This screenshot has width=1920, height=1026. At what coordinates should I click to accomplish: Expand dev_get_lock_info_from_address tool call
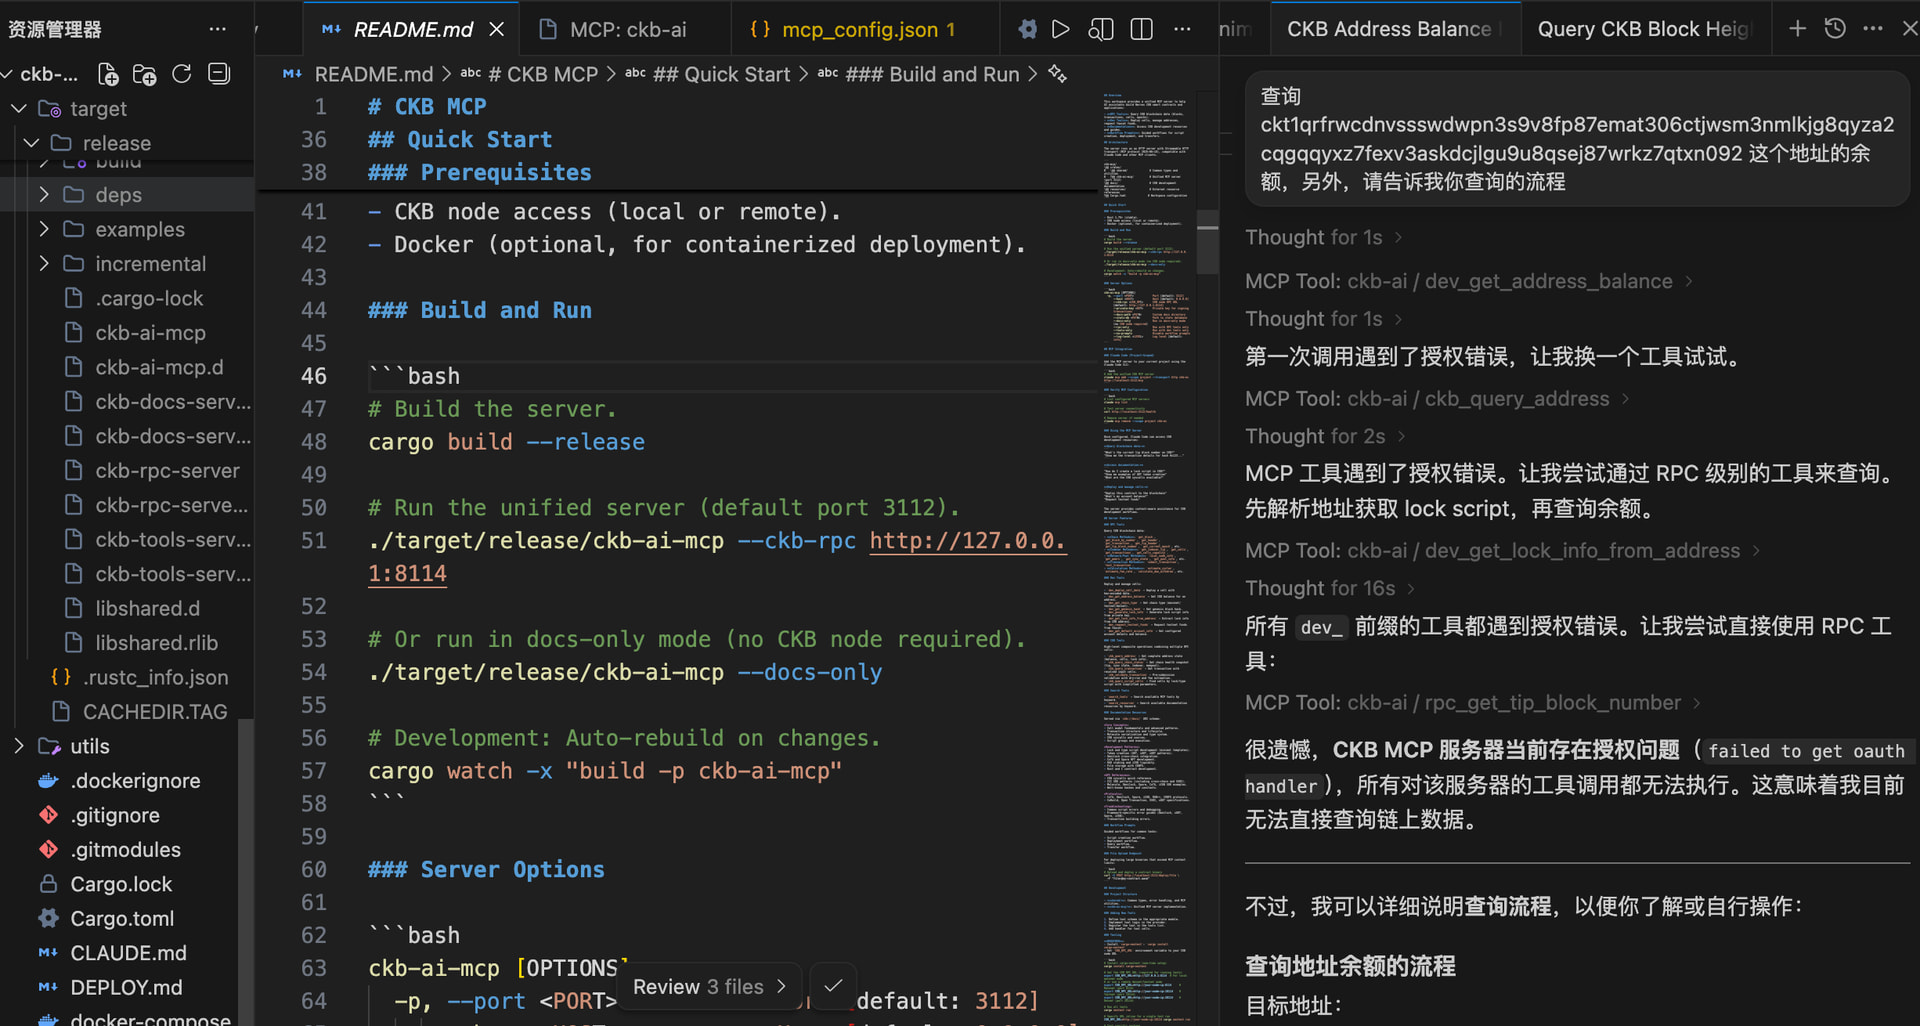(1502, 550)
